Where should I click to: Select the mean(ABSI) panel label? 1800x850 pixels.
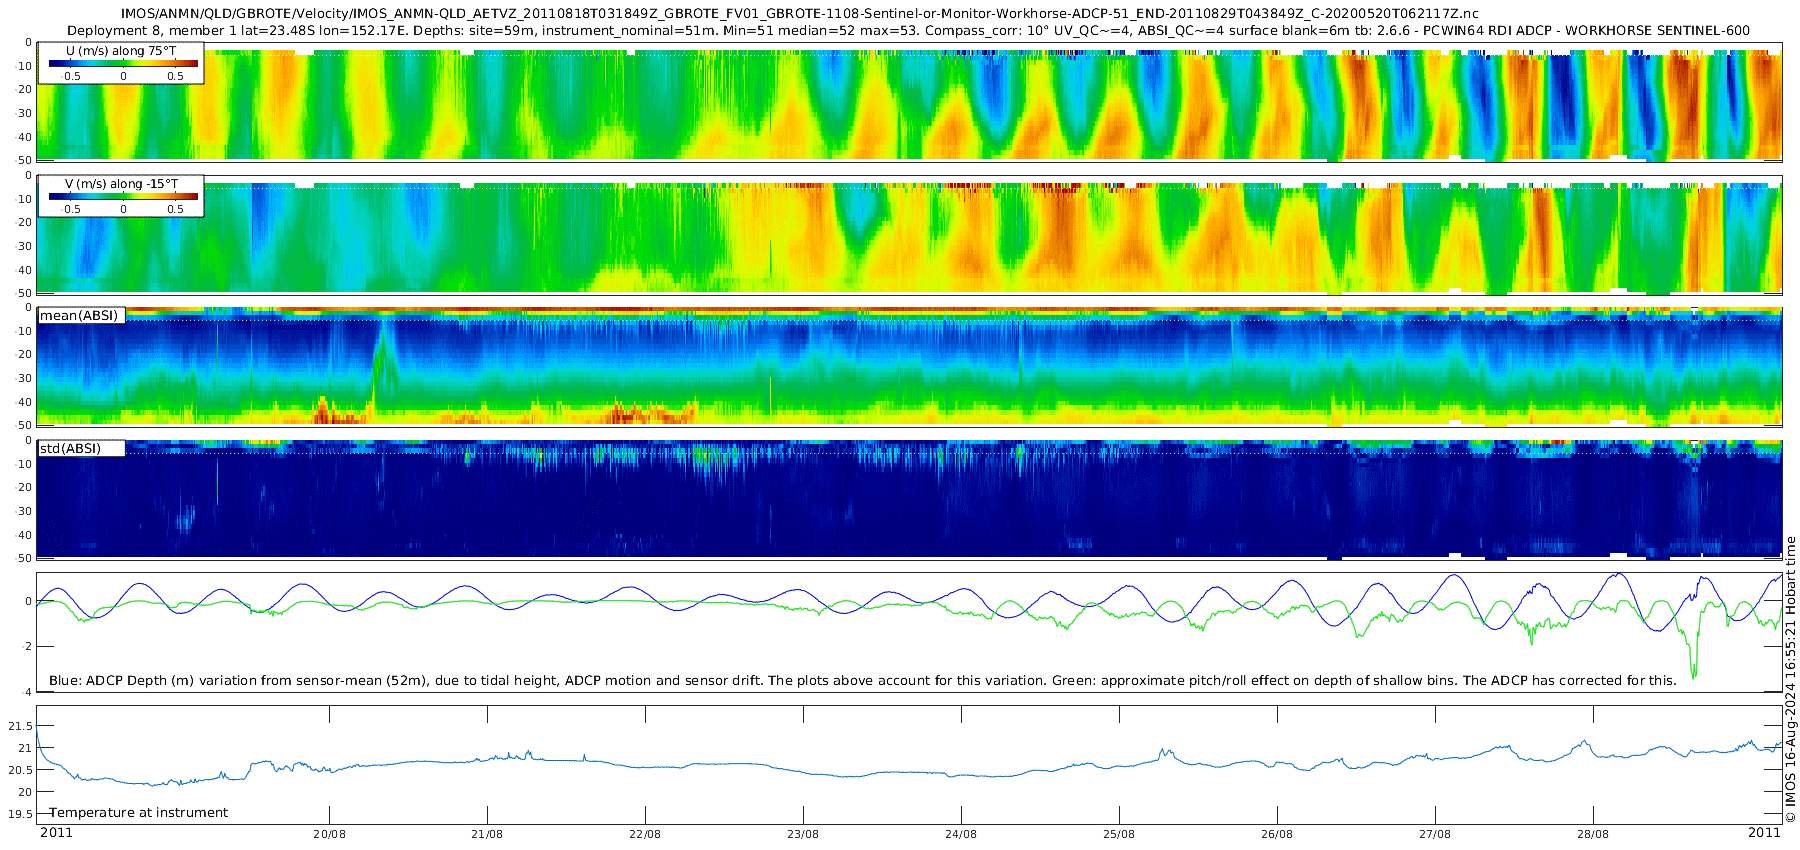pos(79,316)
